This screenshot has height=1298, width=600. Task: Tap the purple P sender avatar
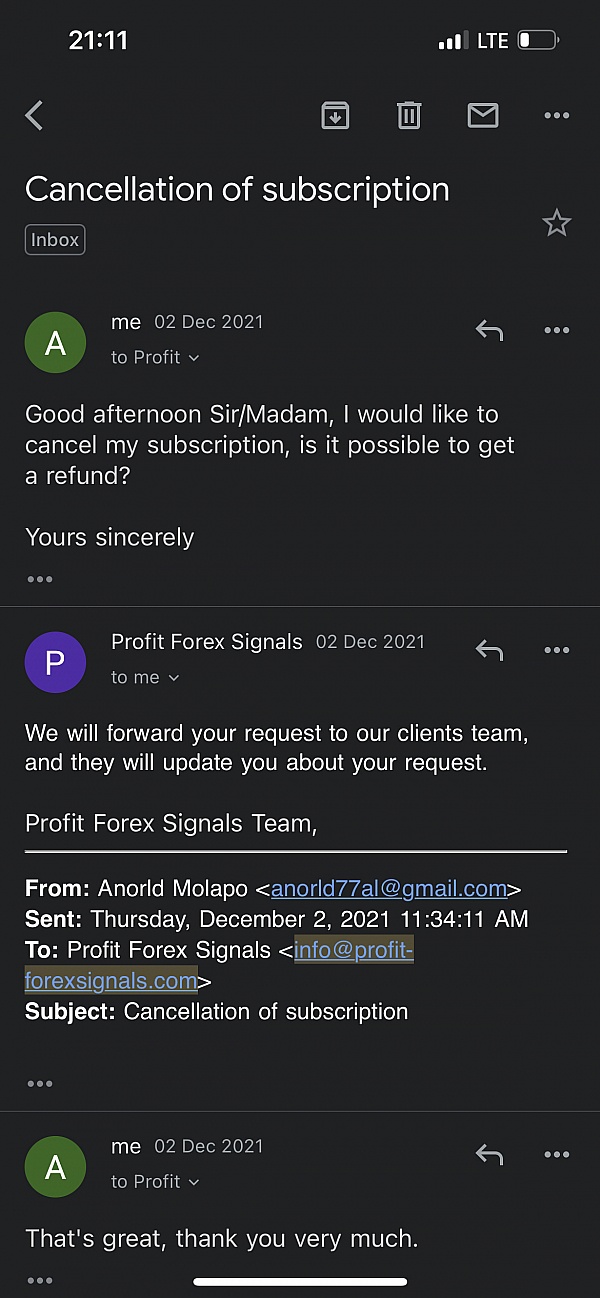click(55, 663)
